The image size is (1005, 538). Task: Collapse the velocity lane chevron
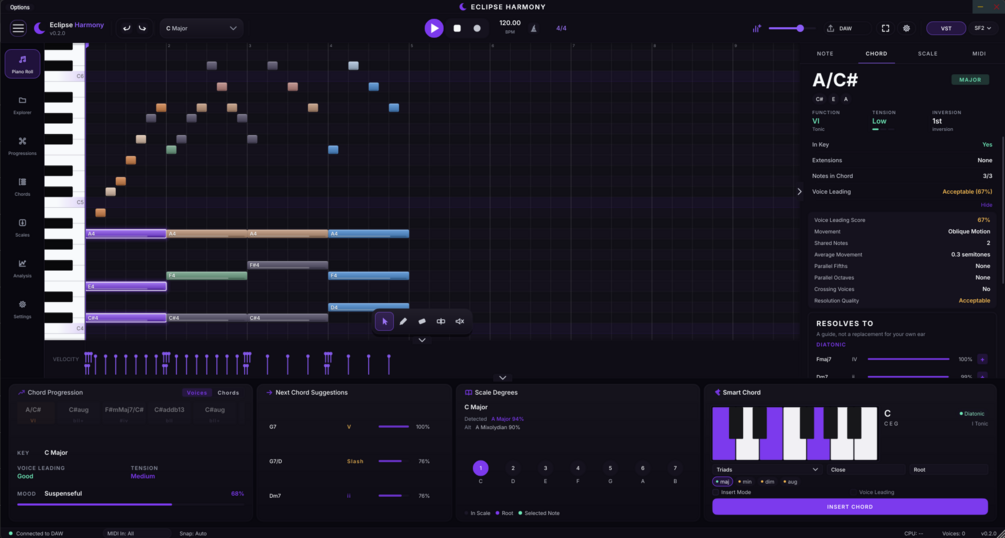503,378
